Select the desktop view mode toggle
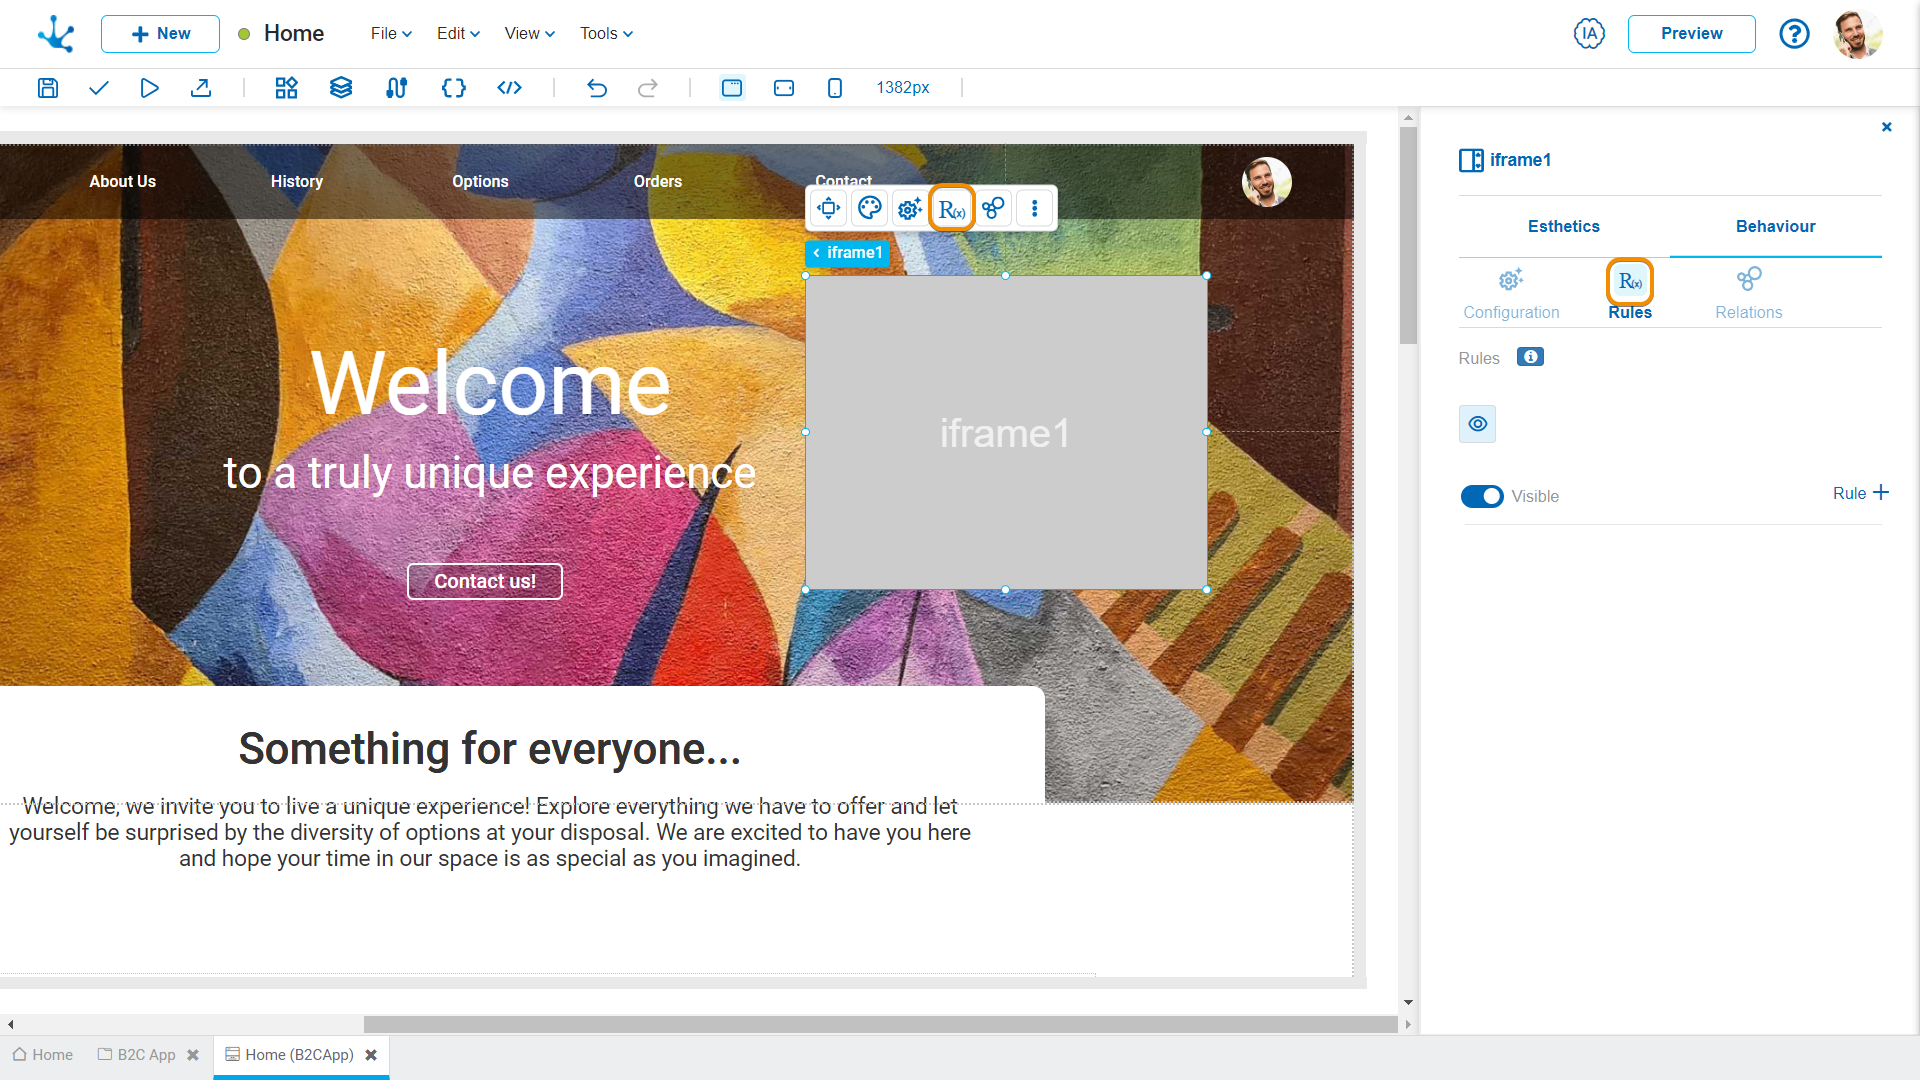 click(x=732, y=88)
